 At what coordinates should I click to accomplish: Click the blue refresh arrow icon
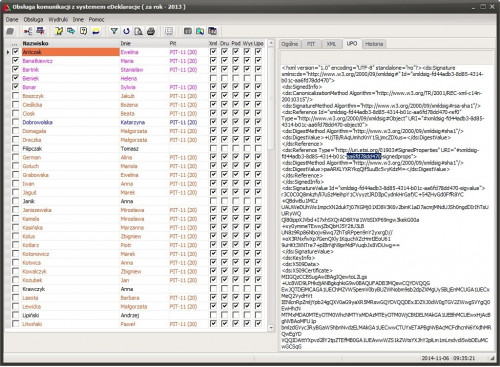tap(126, 31)
